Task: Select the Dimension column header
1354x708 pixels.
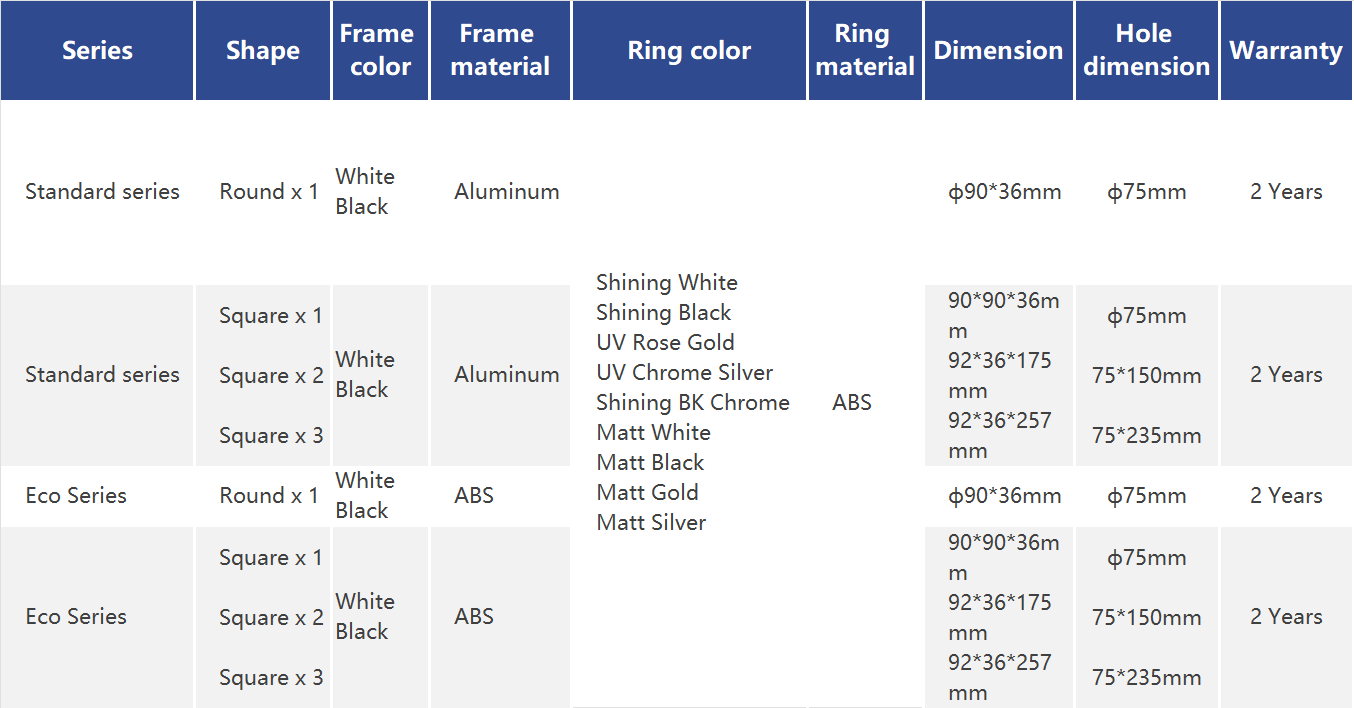Action: point(998,51)
